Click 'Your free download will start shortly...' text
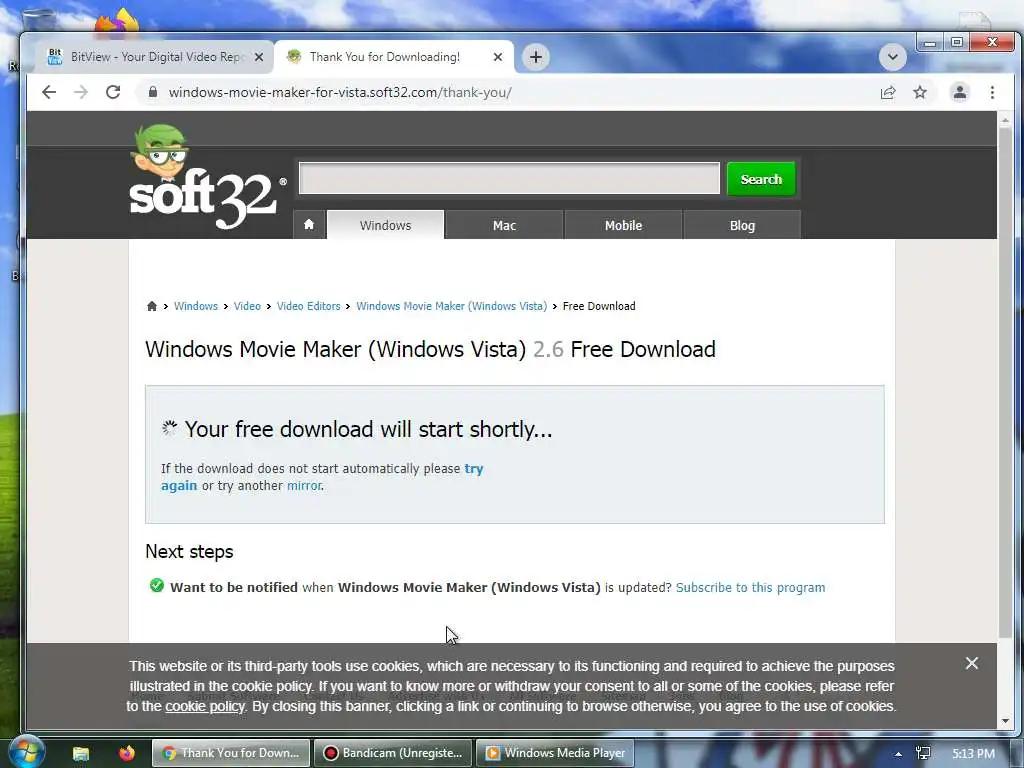 (x=368, y=429)
